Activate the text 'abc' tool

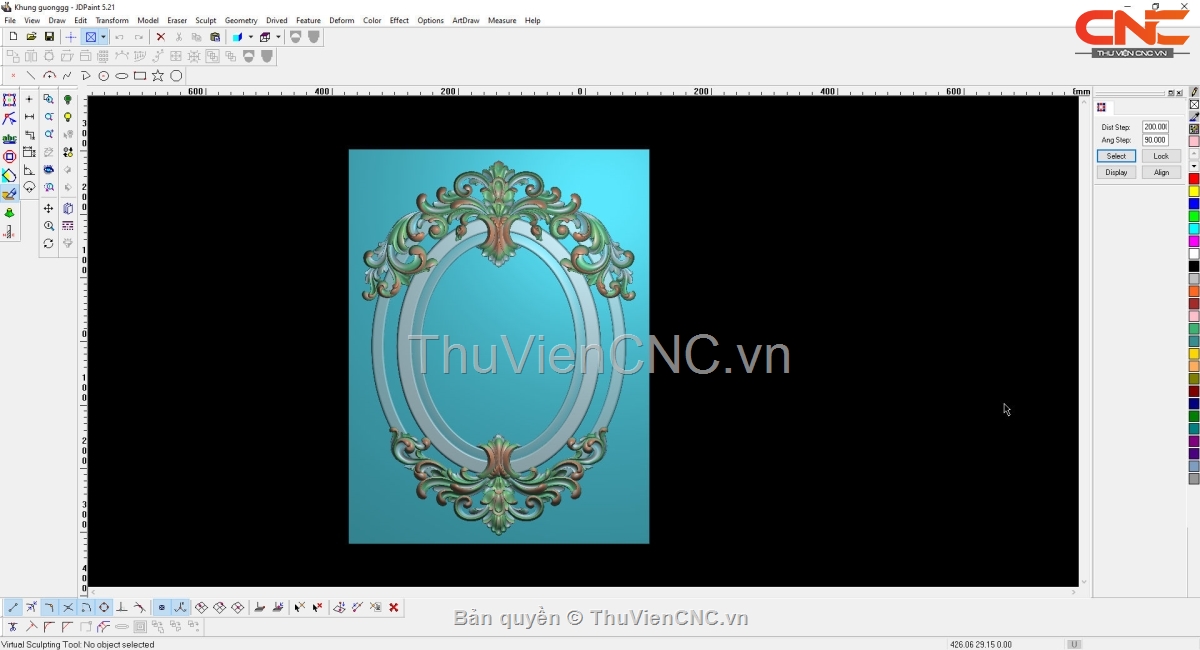(x=9, y=139)
